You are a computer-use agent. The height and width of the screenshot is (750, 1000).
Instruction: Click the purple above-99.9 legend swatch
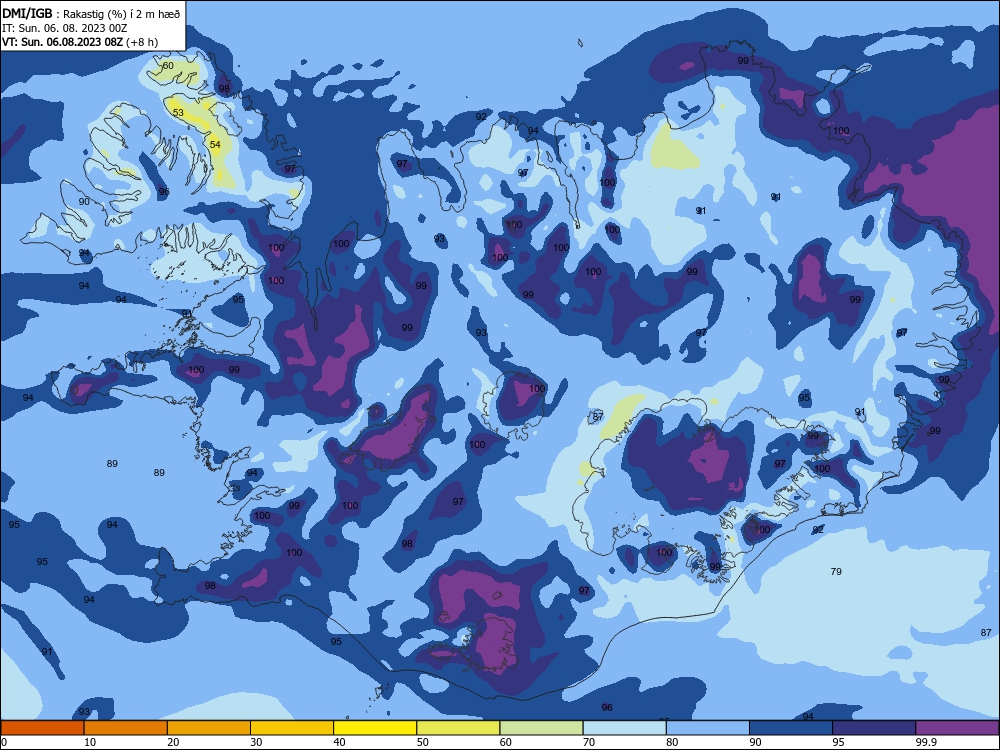957,728
